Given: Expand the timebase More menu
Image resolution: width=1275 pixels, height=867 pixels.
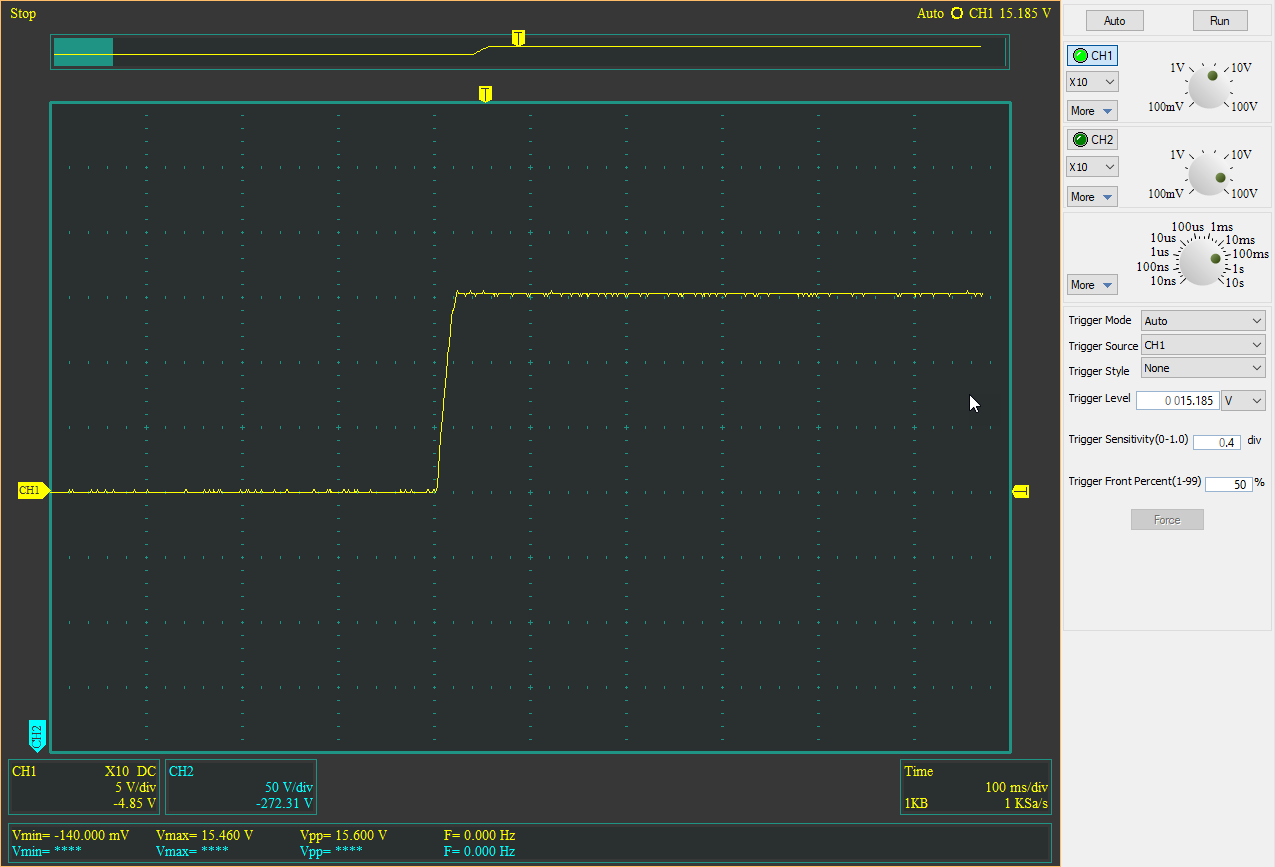Looking at the screenshot, I should (x=1092, y=285).
